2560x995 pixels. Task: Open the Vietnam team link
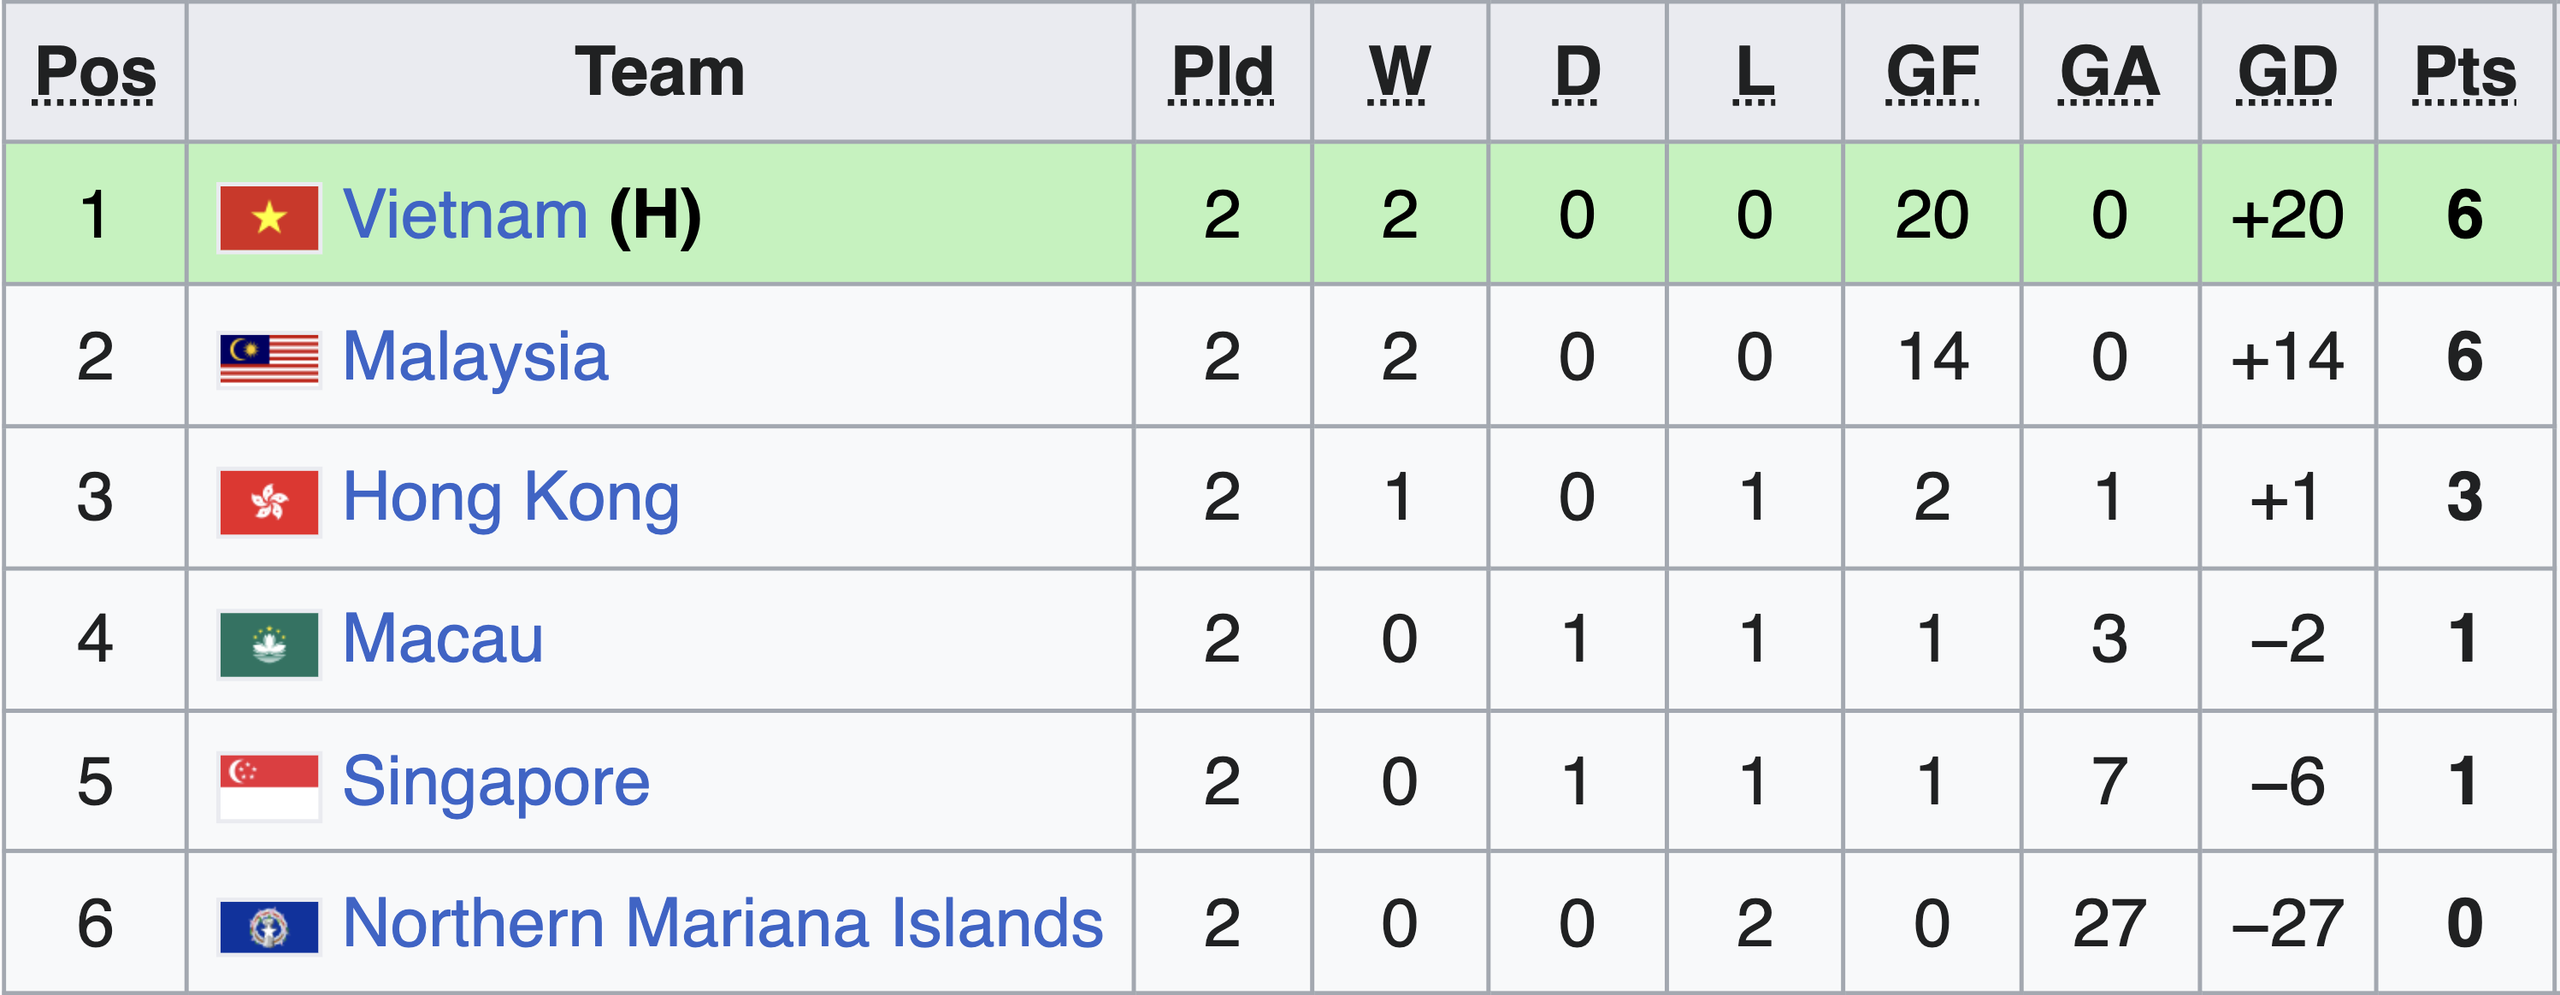[465, 215]
